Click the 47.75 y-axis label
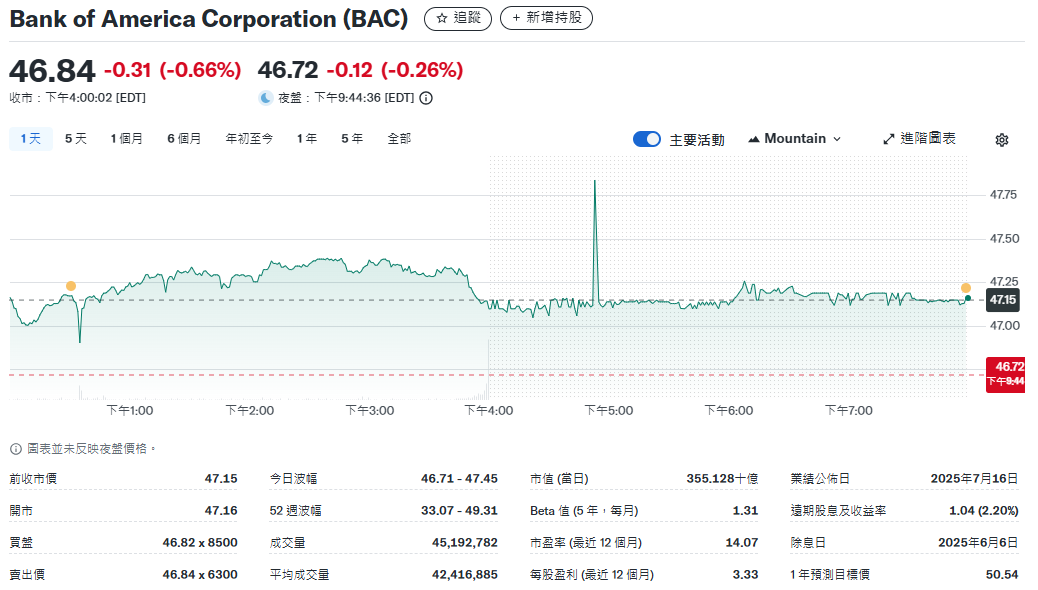Viewport: 1038px width, 590px height. tap(1003, 195)
